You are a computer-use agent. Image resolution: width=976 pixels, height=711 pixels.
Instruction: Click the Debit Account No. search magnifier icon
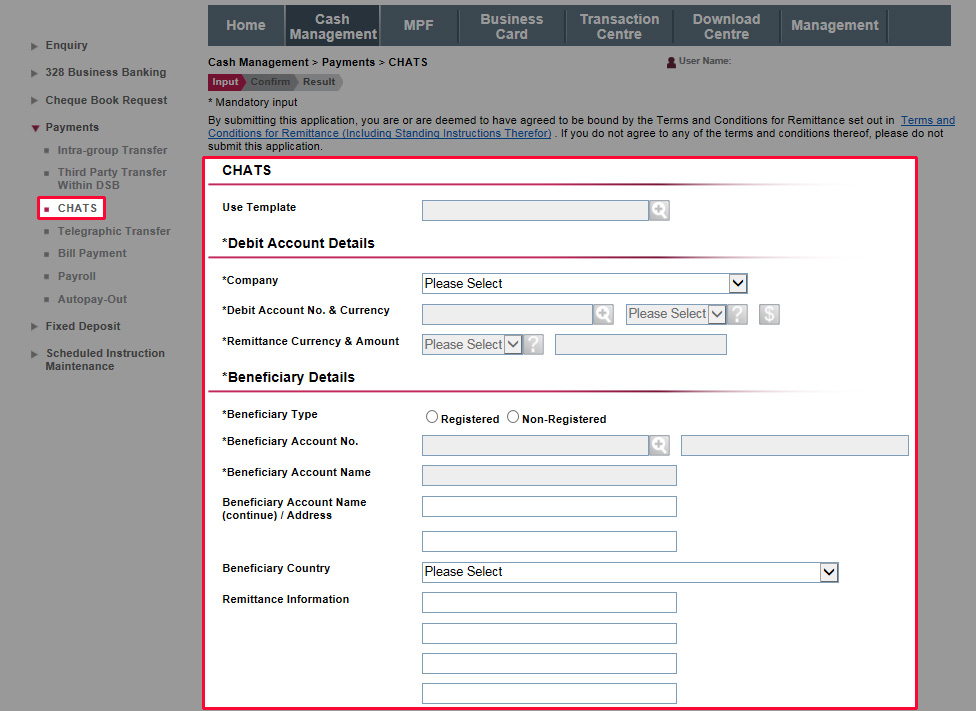click(x=603, y=314)
